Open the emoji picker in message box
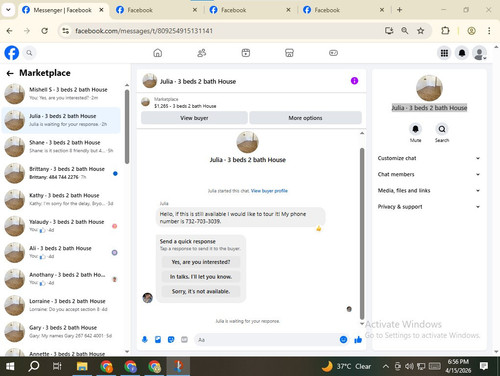Image resolution: width=500 pixels, height=376 pixels. 343,339
